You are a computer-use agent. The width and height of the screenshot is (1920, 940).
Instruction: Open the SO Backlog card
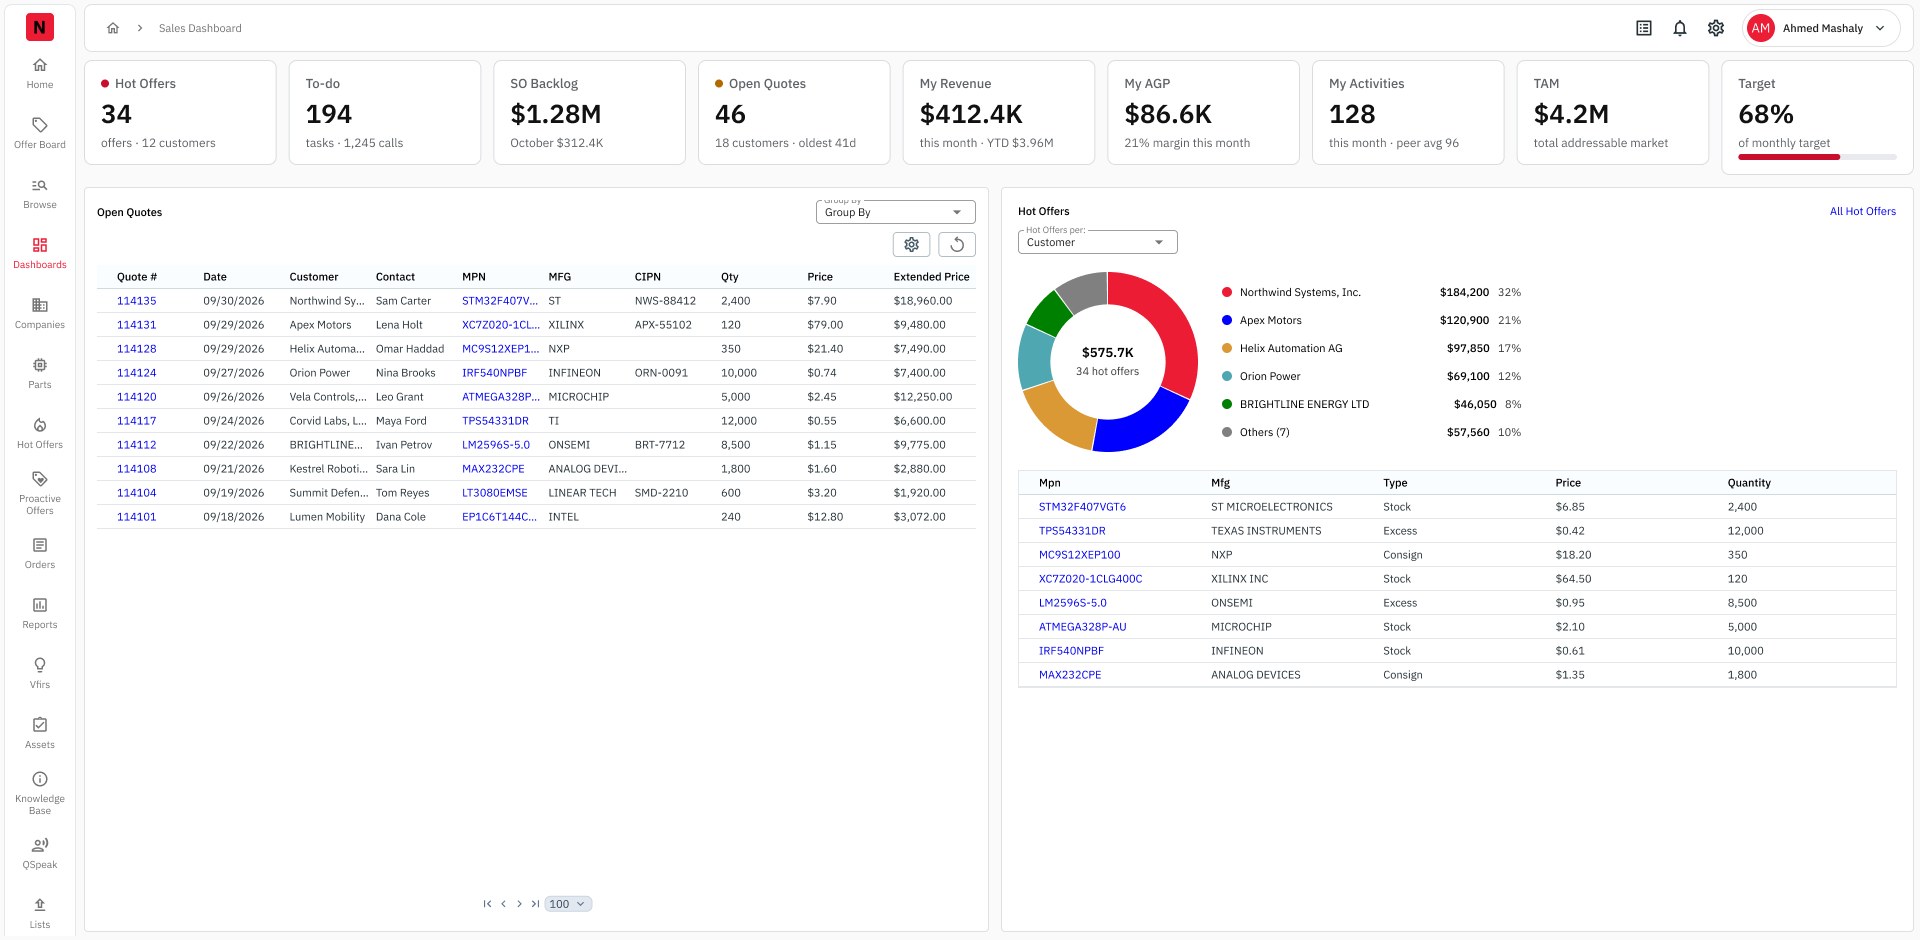589,112
